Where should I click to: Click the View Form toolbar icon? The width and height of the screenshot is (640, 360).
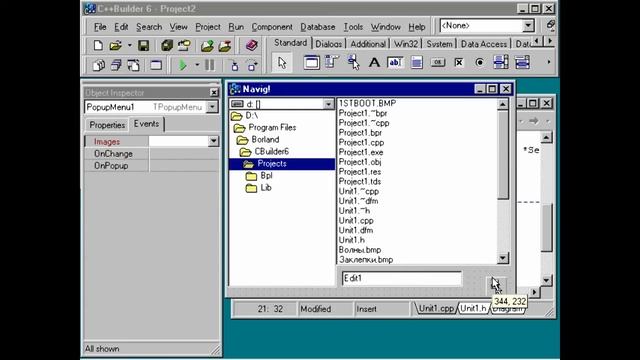point(116,65)
